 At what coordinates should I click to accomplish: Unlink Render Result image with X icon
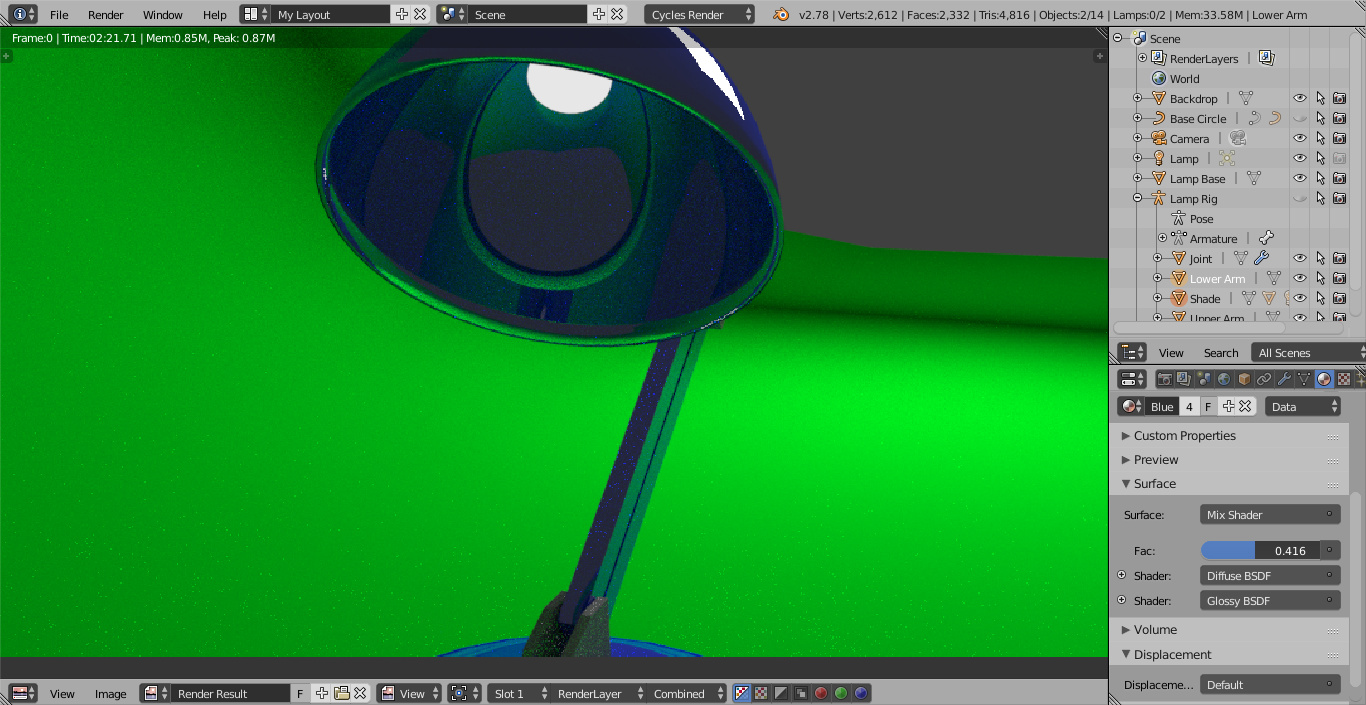pyautogui.click(x=360, y=693)
